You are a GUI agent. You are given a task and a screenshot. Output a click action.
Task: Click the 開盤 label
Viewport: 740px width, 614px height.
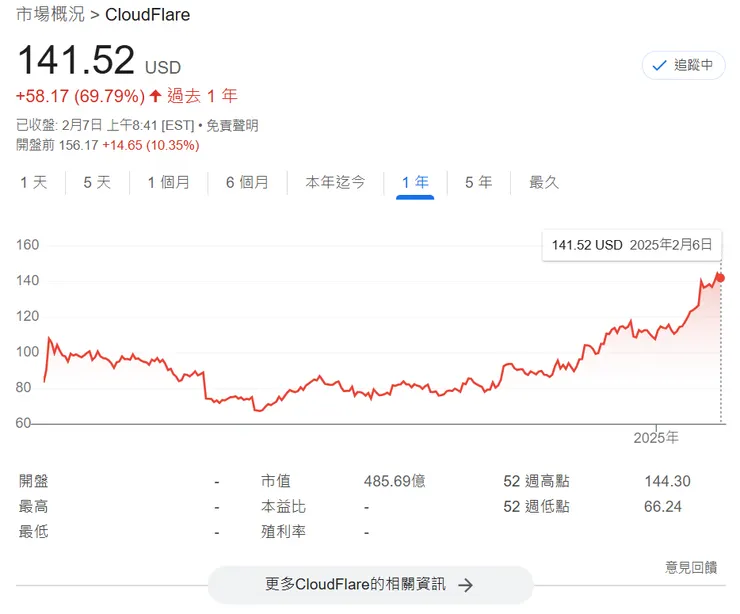[x=34, y=481]
